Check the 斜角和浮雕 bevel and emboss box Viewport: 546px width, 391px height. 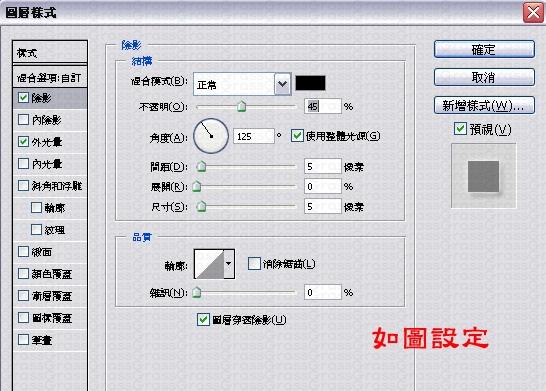23,186
